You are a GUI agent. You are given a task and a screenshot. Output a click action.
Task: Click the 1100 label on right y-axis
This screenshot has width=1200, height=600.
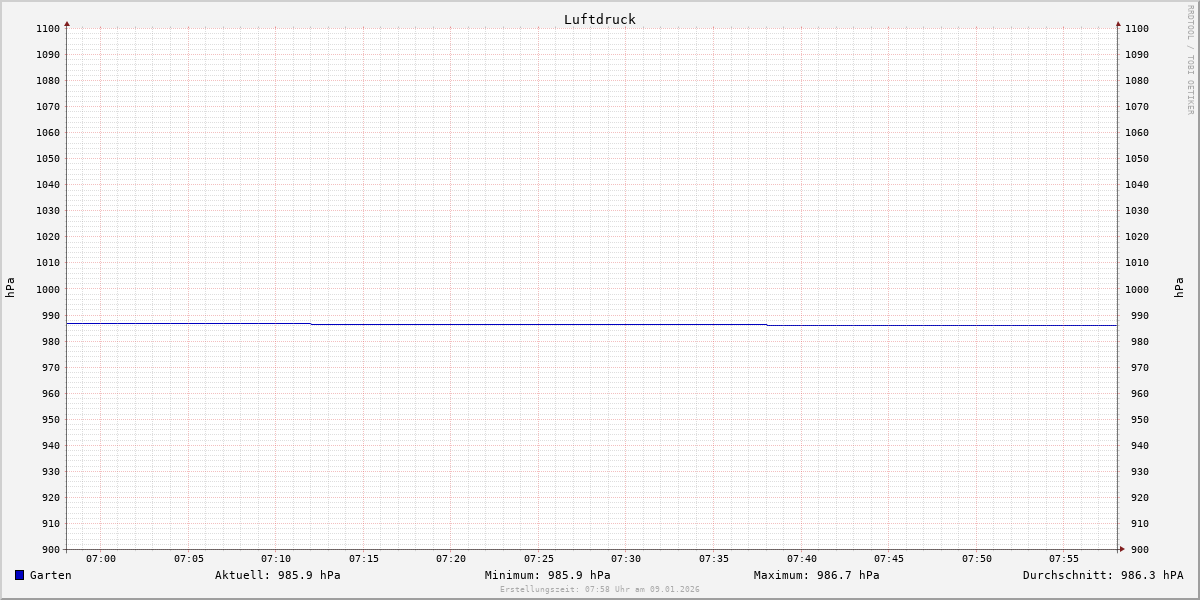[1136, 29]
